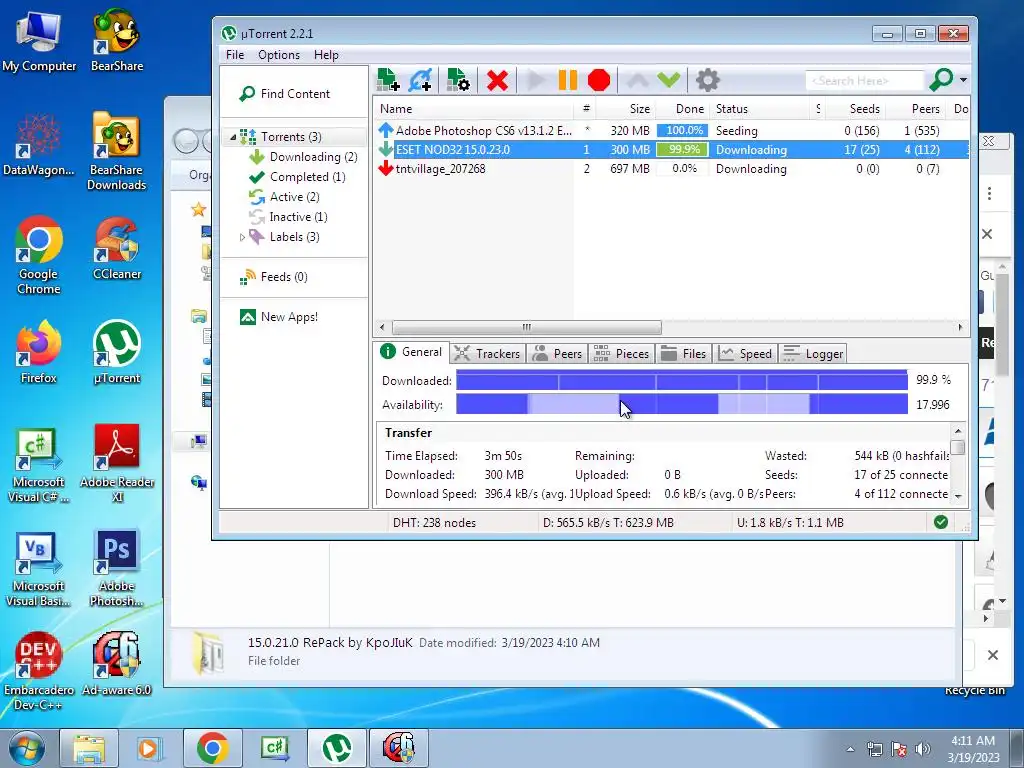This screenshot has width=1024, height=768.
Task: Switch to the Speed tab
Action: point(745,353)
